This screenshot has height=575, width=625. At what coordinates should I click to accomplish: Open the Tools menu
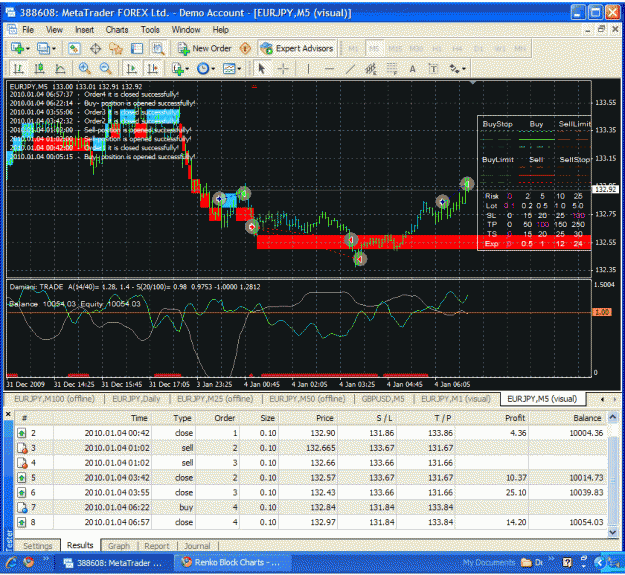tap(150, 30)
